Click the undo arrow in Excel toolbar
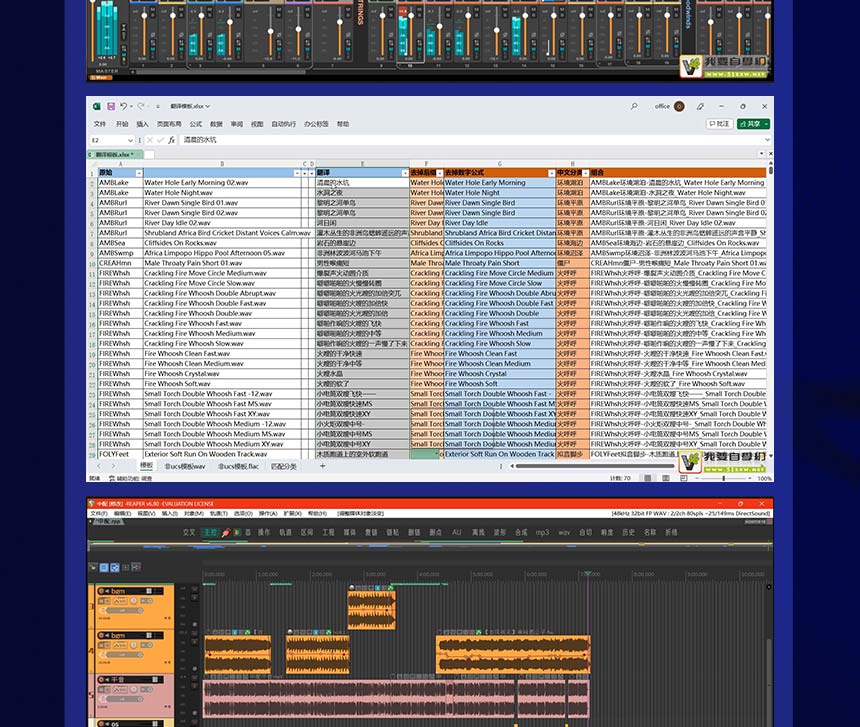 [124, 106]
